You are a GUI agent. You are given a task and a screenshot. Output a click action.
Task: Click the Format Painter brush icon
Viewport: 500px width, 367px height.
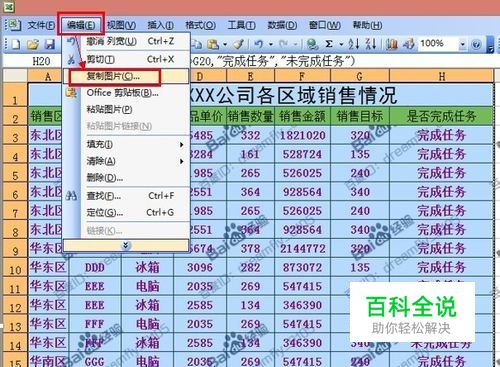(x=239, y=44)
